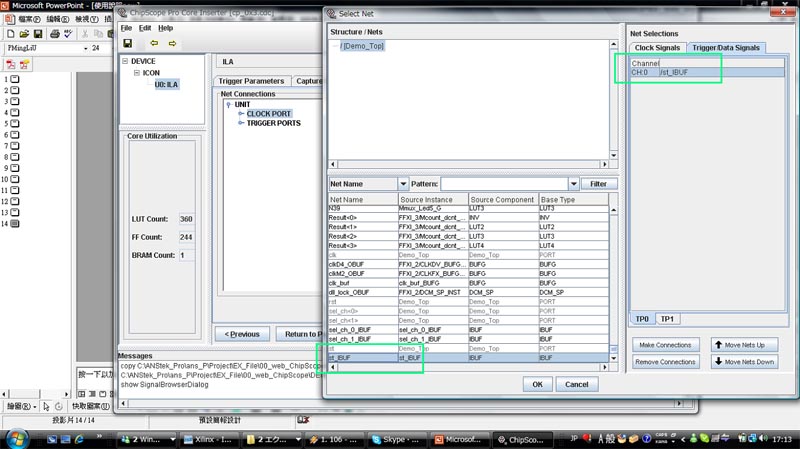The height and width of the screenshot is (449, 800).
Task: Select net row dll_lock_OBUF
Action: (x=468, y=292)
